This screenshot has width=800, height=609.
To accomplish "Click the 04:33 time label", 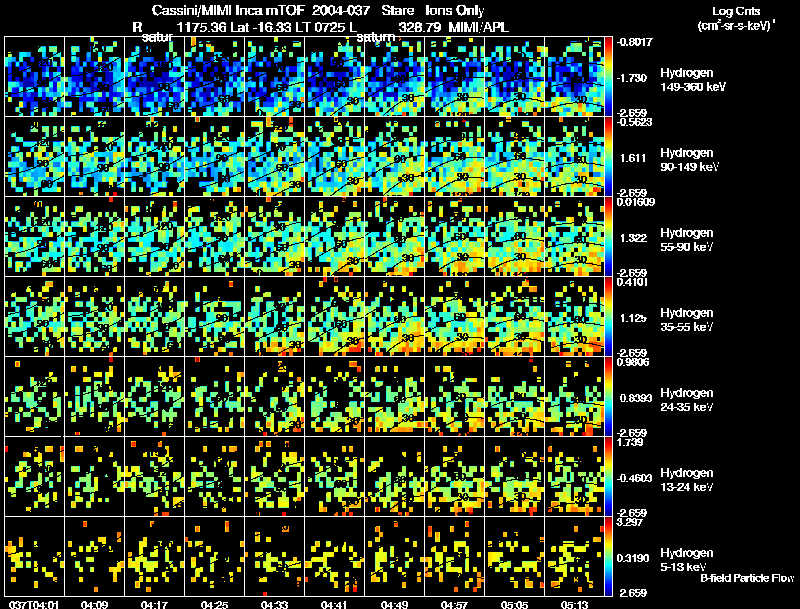I will [x=274, y=604].
